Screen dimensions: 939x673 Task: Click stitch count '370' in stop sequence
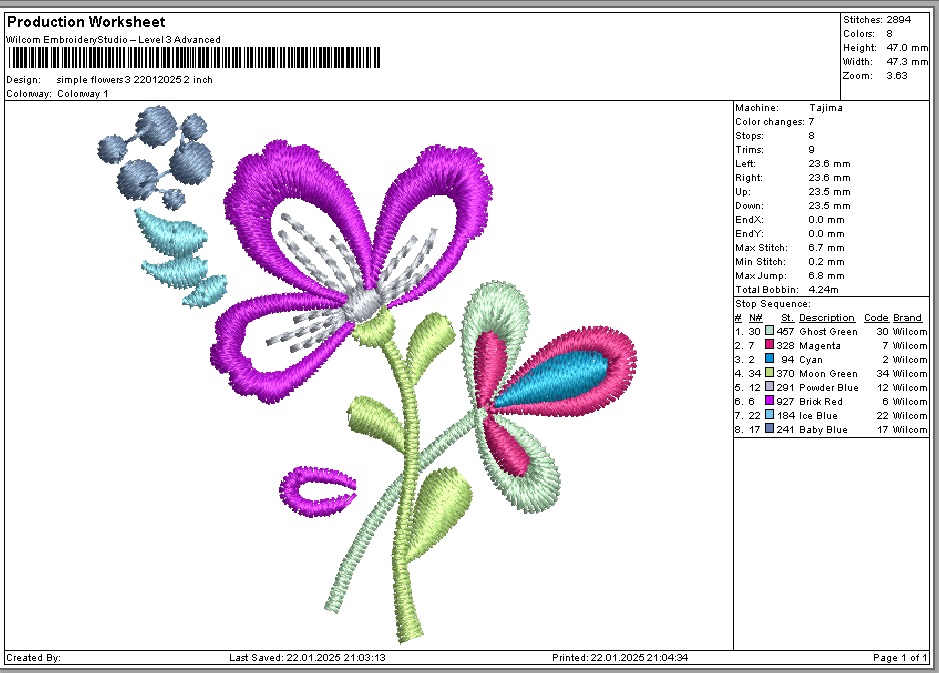(785, 374)
